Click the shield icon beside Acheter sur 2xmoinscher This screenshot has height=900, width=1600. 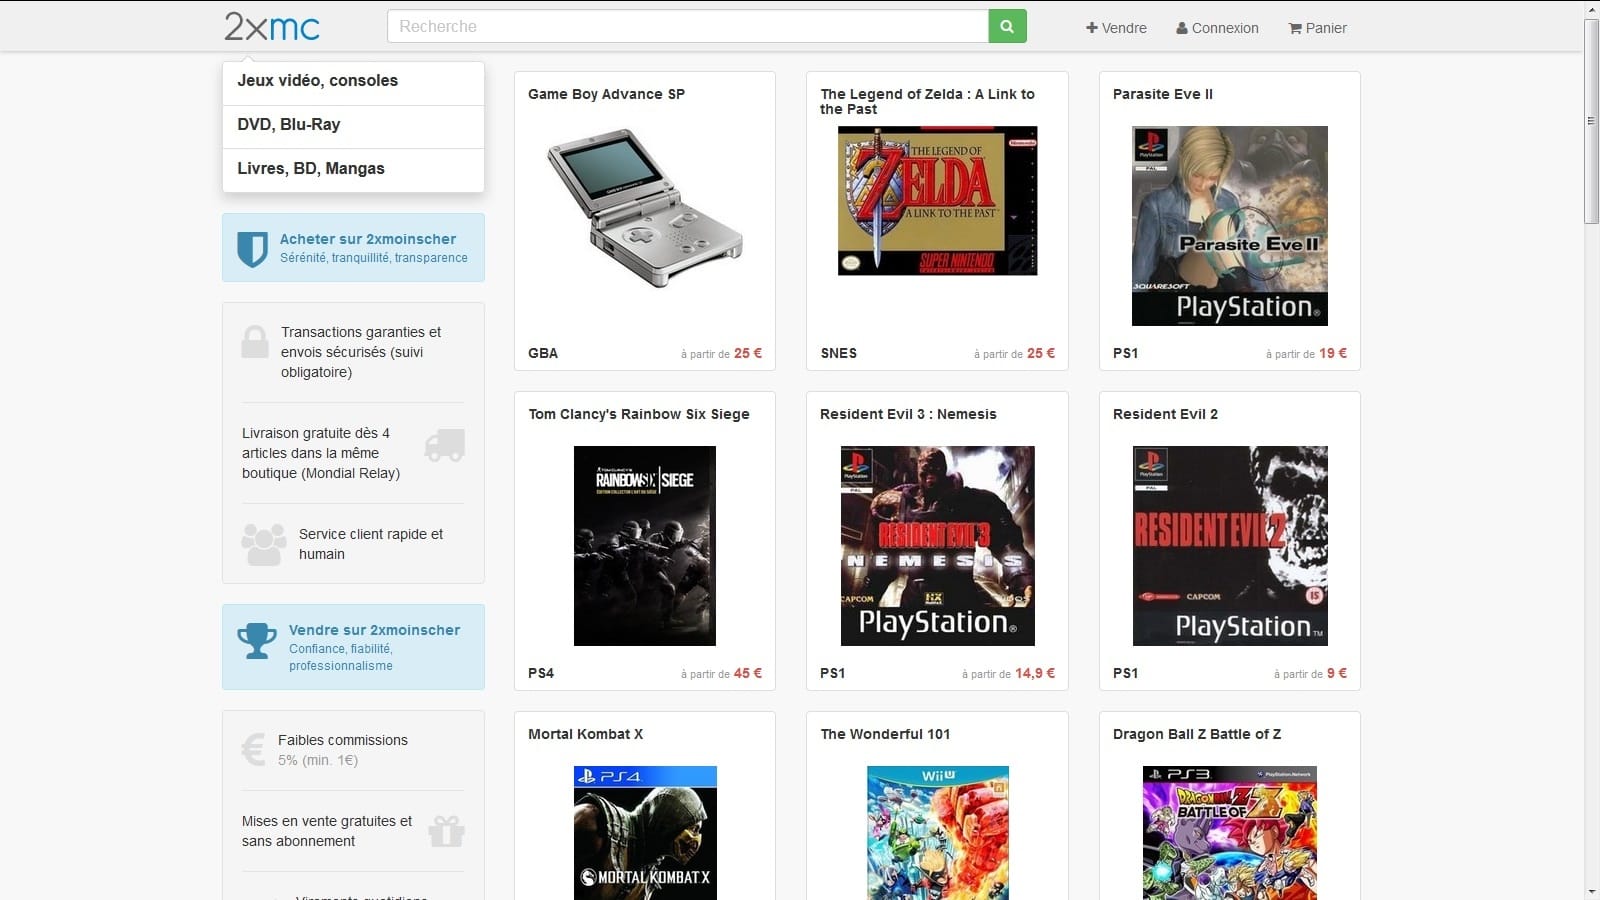click(252, 248)
